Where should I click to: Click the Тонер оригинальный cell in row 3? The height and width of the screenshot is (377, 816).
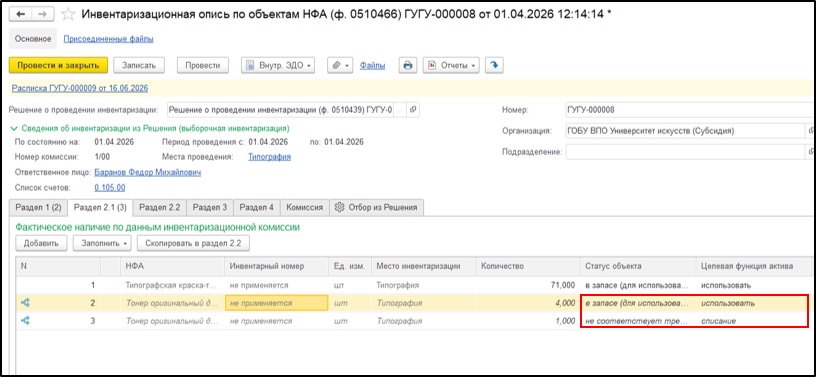pyautogui.click(x=172, y=321)
